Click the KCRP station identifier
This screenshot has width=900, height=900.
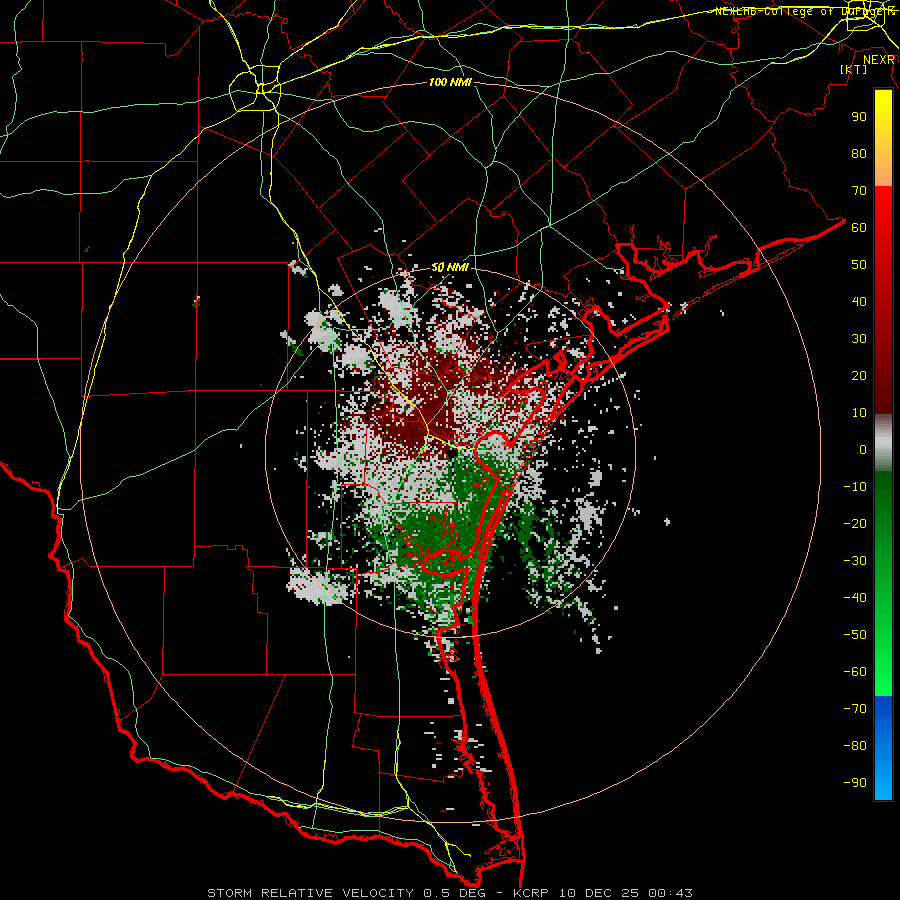click(530, 893)
